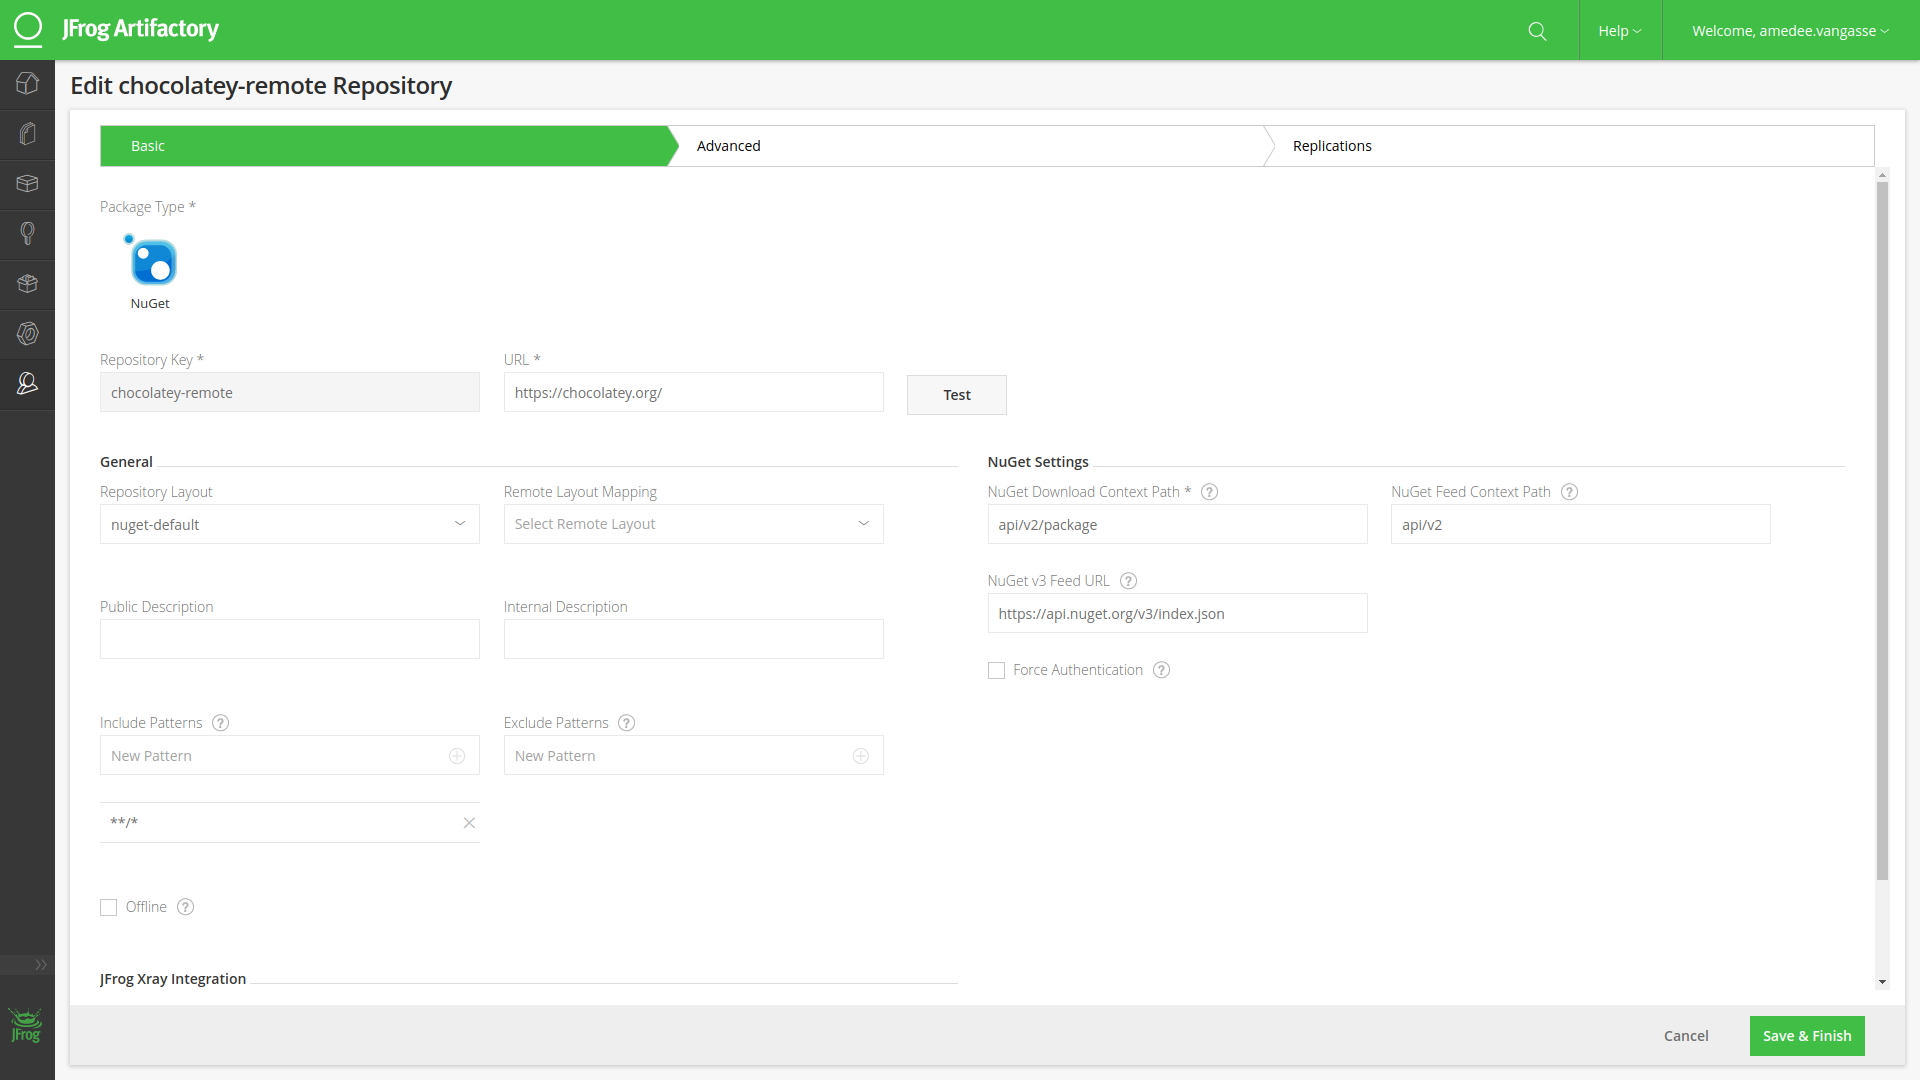
Task: Switch to the Replications tab
Action: (x=1568, y=146)
